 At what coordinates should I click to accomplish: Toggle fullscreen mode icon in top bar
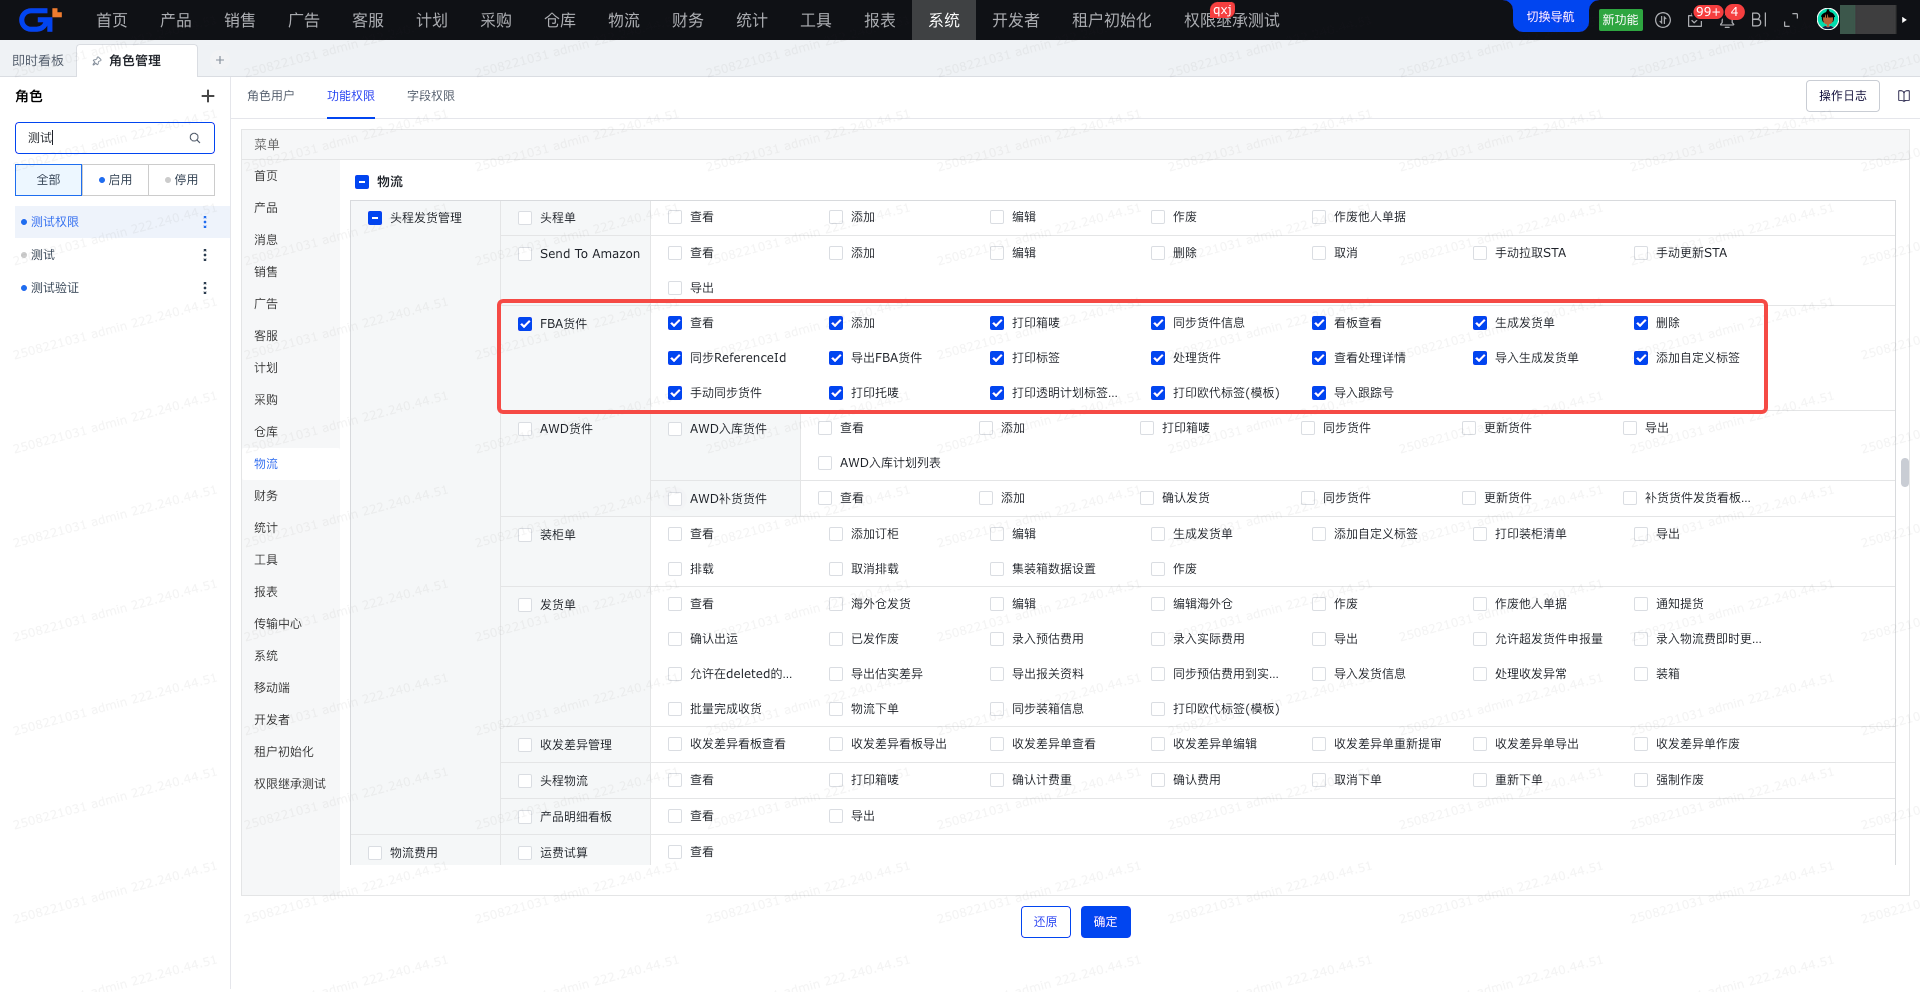click(1791, 20)
